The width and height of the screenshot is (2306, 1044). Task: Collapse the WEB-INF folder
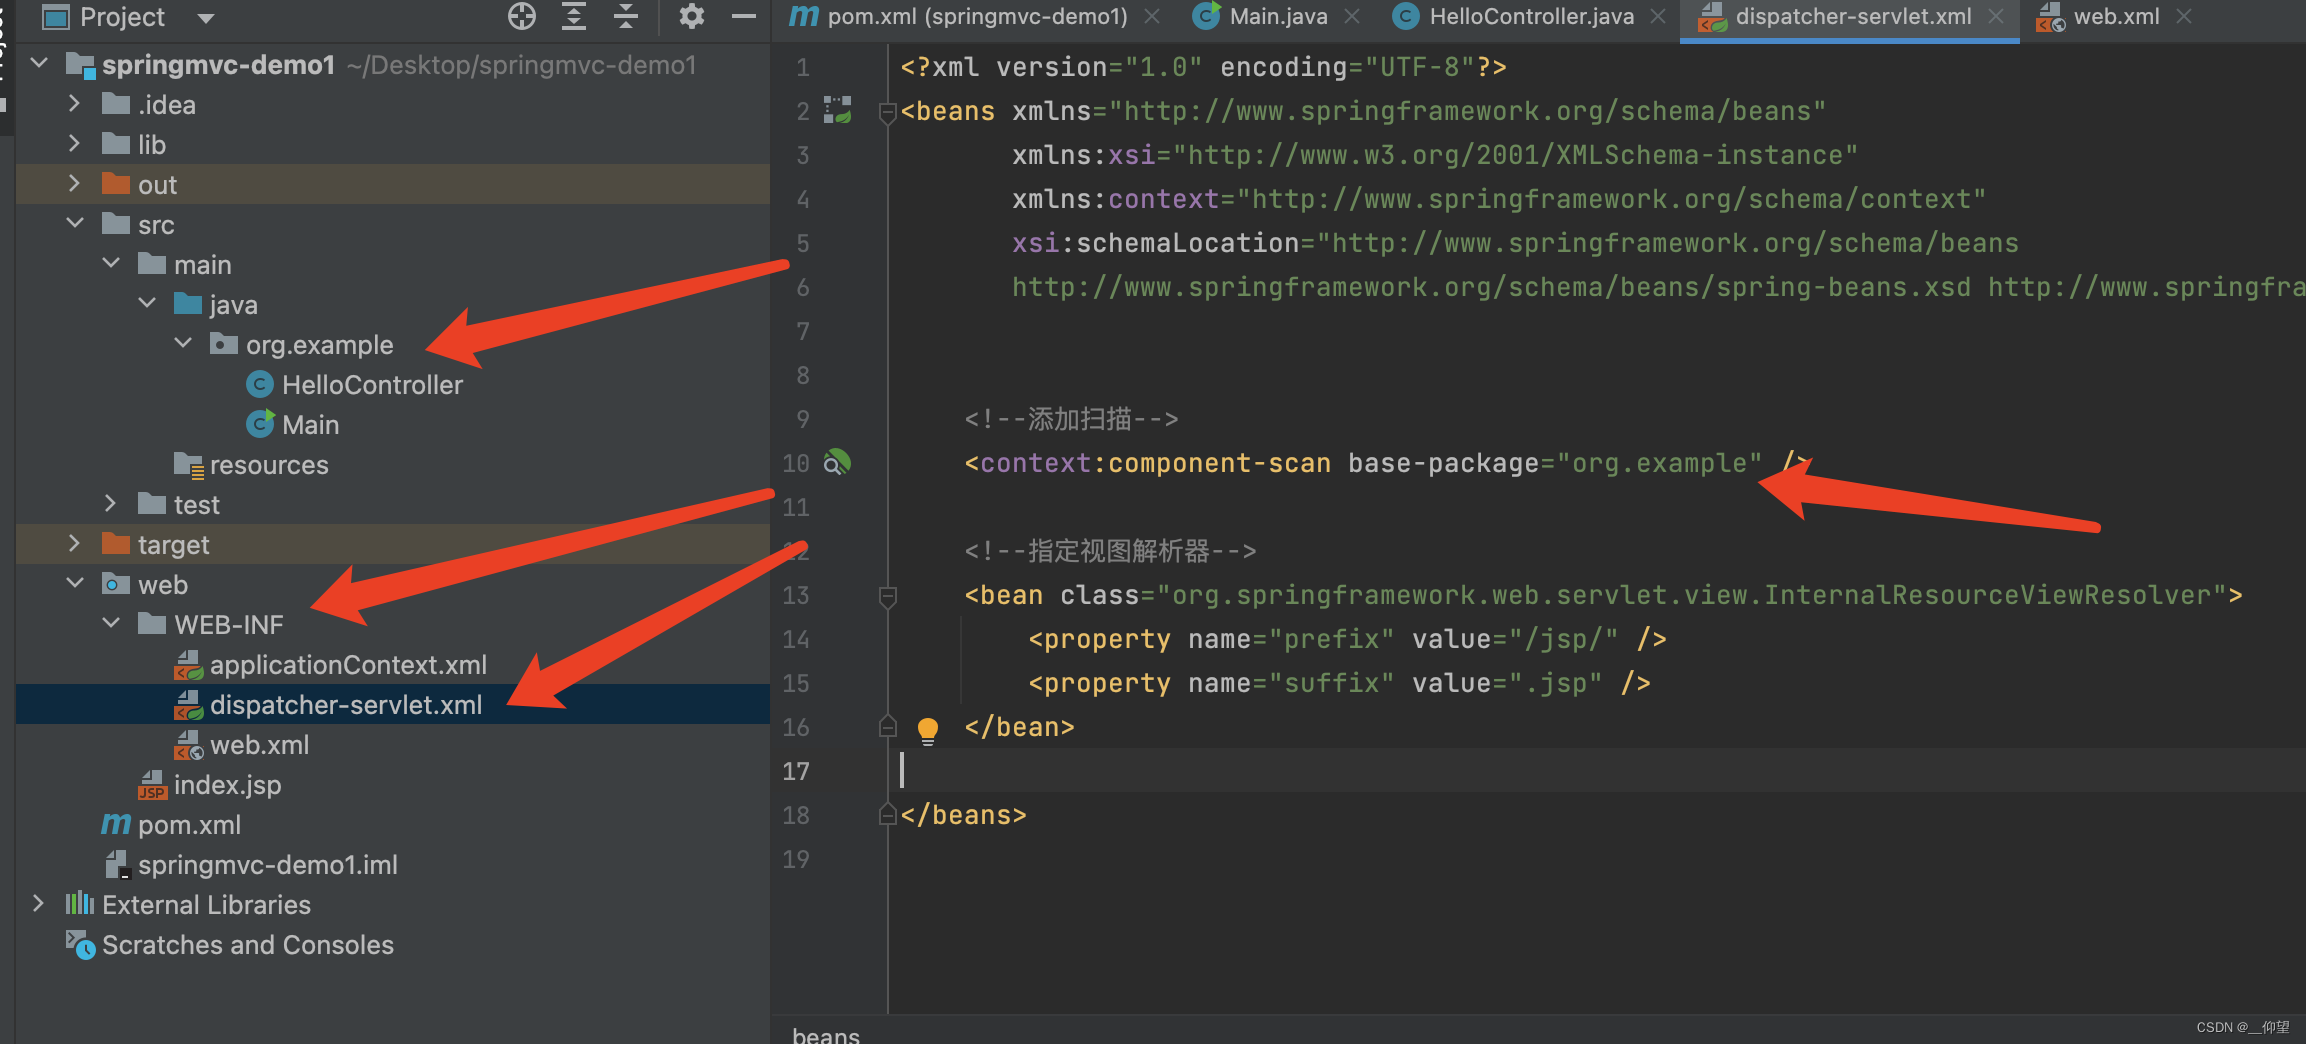(111, 624)
